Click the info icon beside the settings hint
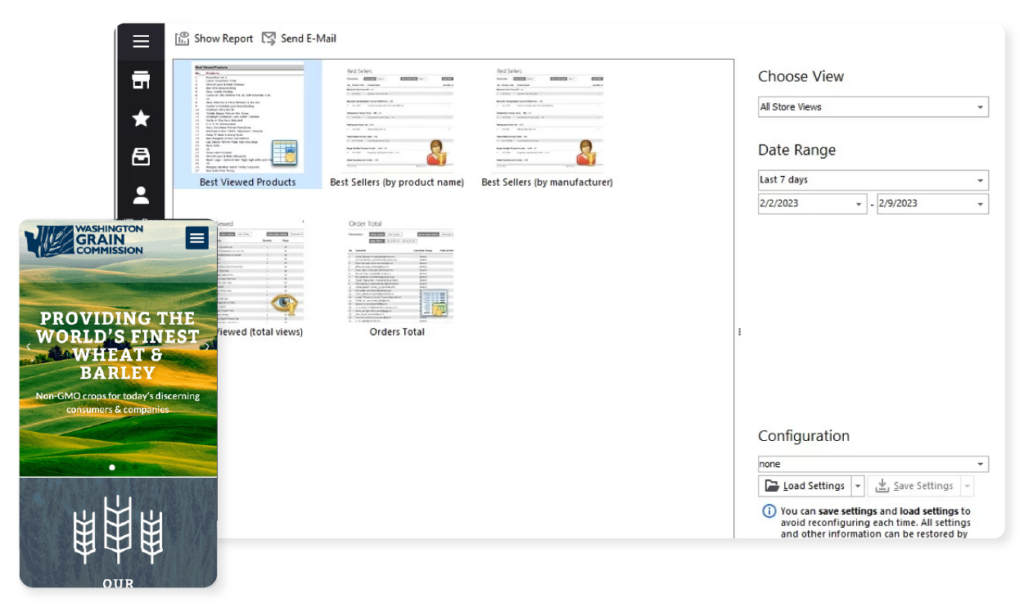The width and height of the screenshot is (1024, 607). coord(769,511)
